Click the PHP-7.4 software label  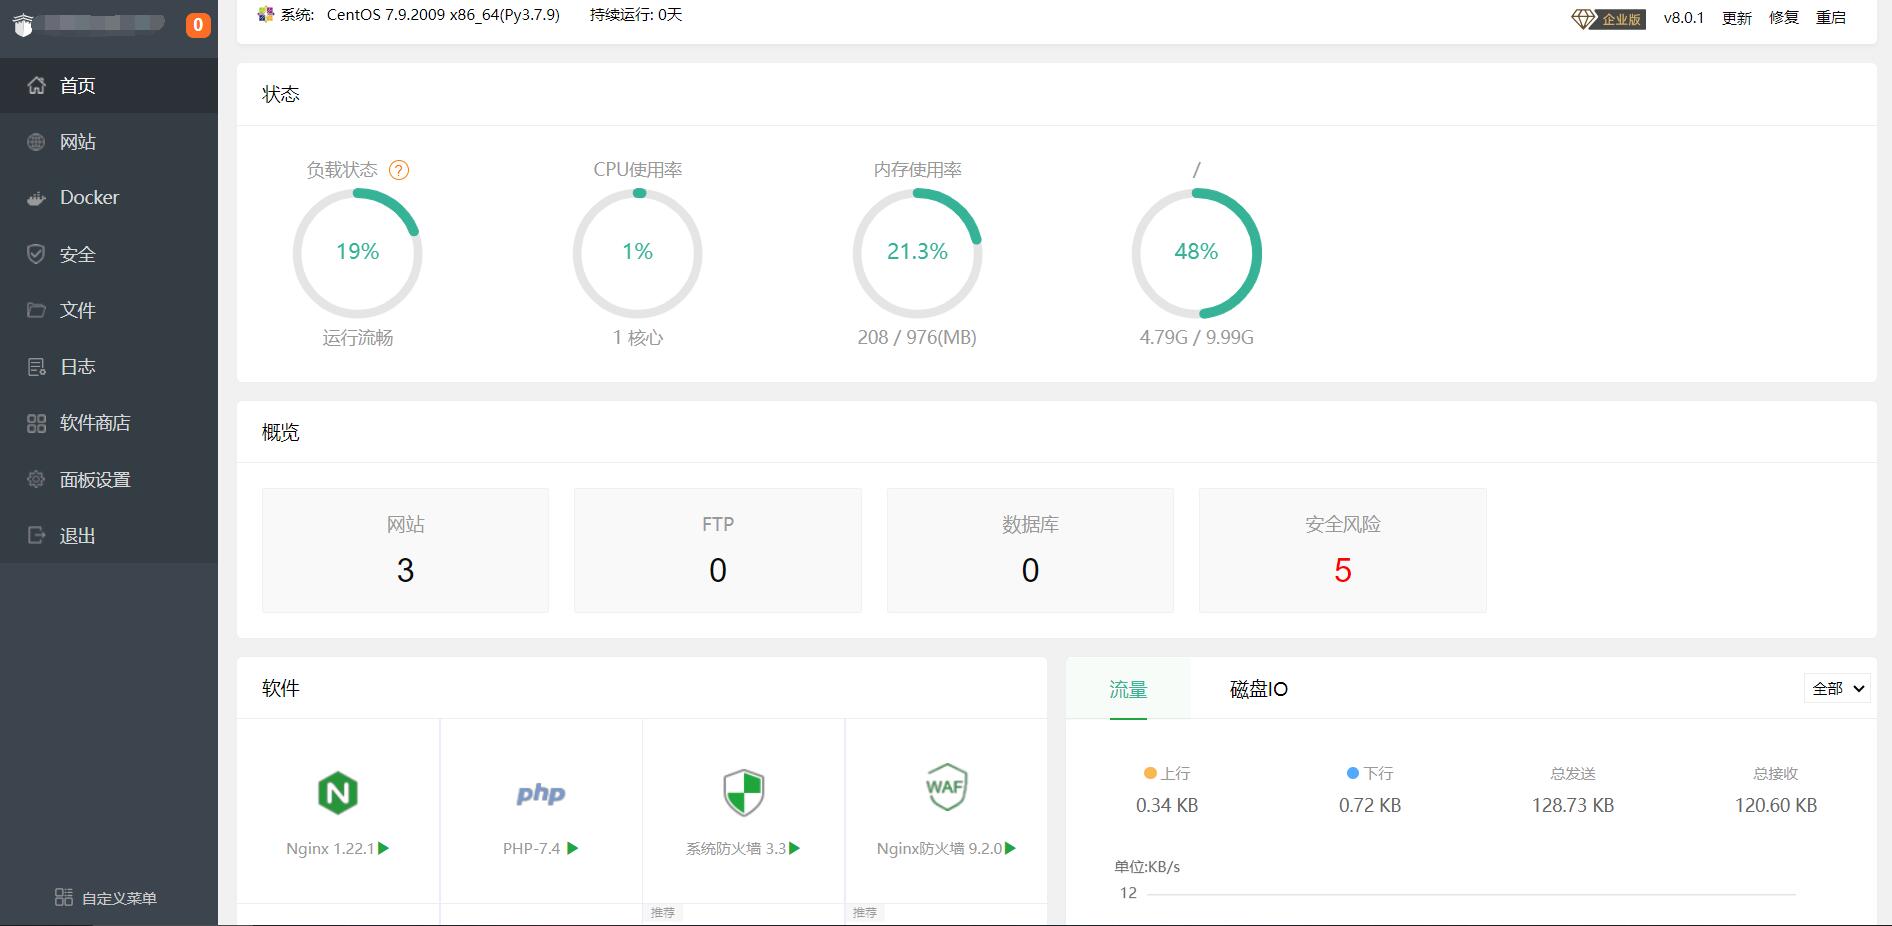tap(532, 848)
